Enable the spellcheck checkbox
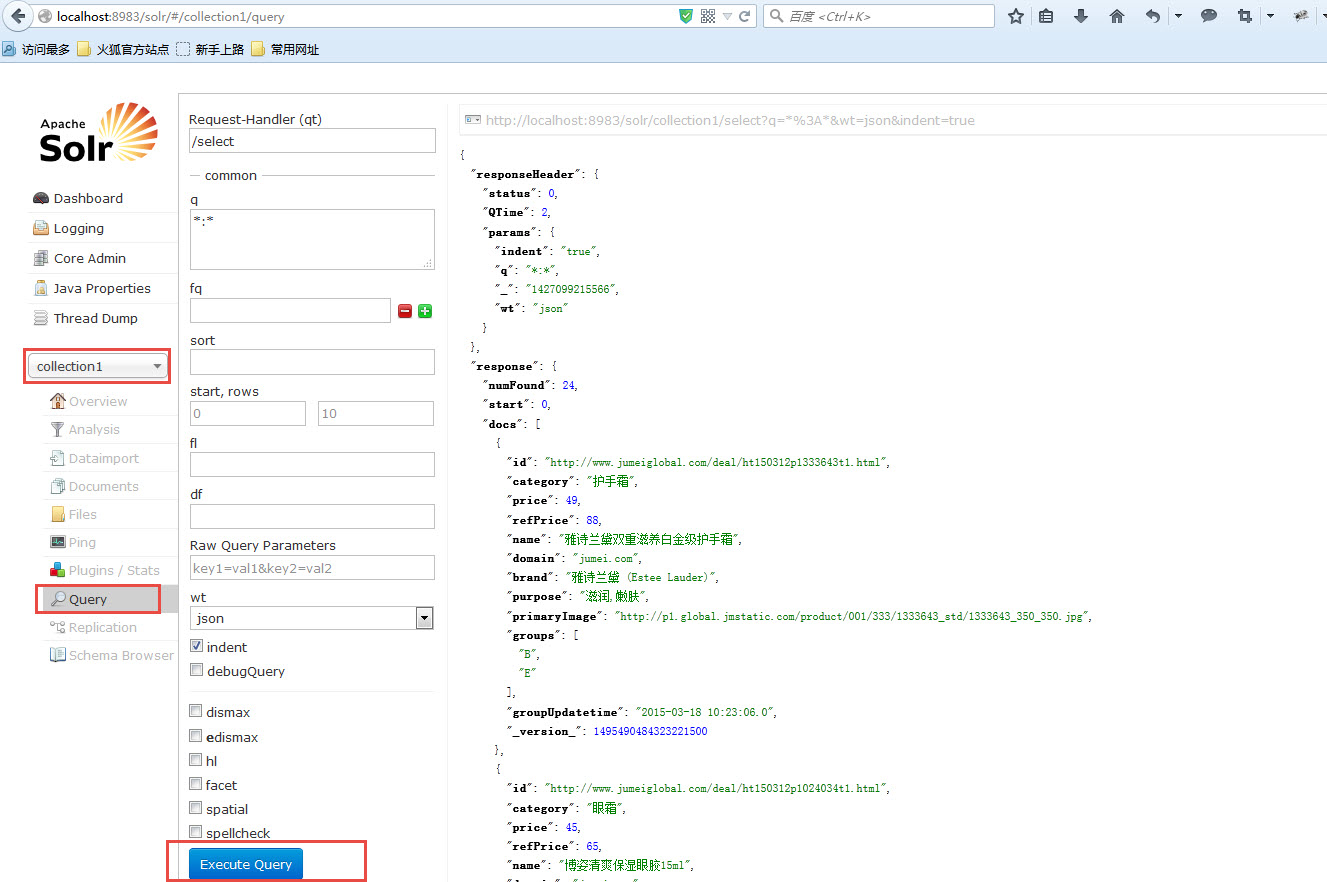This screenshot has width=1327, height=882. (196, 833)
